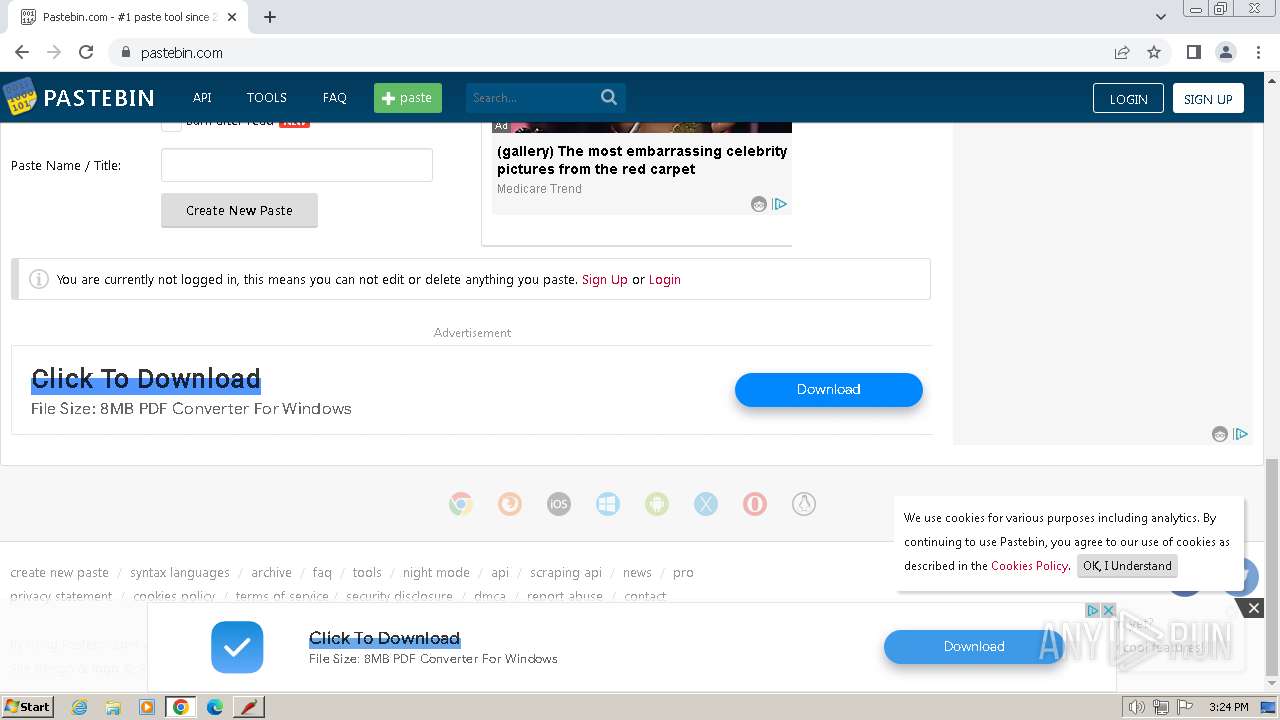The height and width of the screenshot is (720, 1280).
Task: Open File Explorer from taskbar
Action: 113,707
